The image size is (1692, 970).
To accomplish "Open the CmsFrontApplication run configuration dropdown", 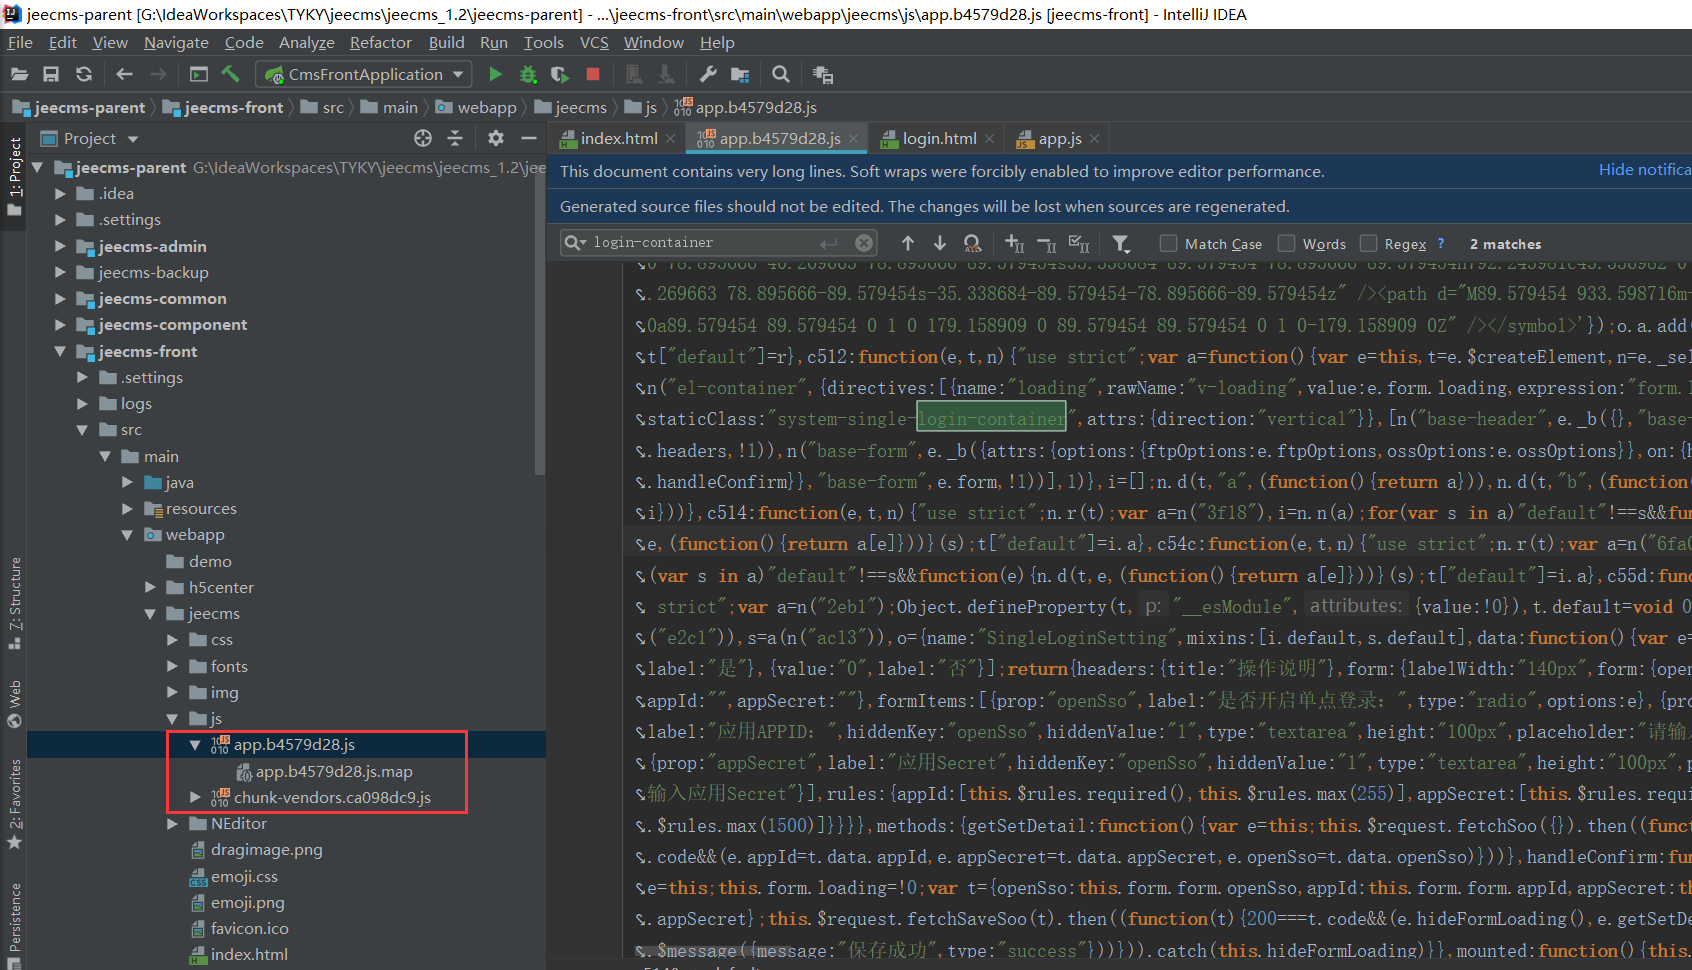I will [364, 74].
